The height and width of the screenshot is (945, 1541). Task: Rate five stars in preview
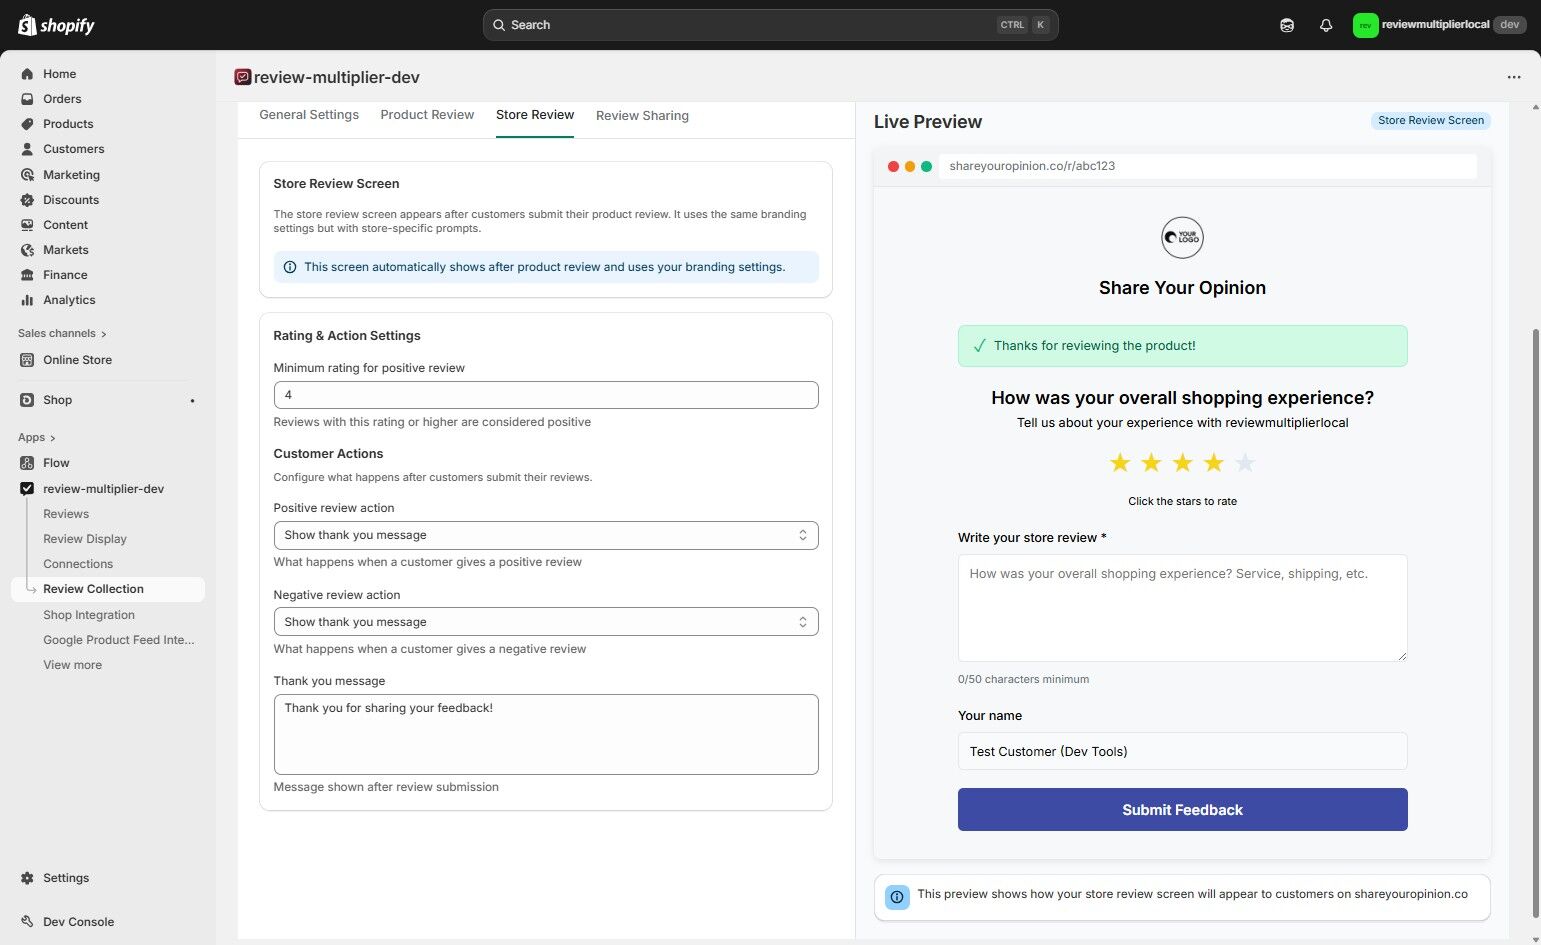(x=1245, y=463)
